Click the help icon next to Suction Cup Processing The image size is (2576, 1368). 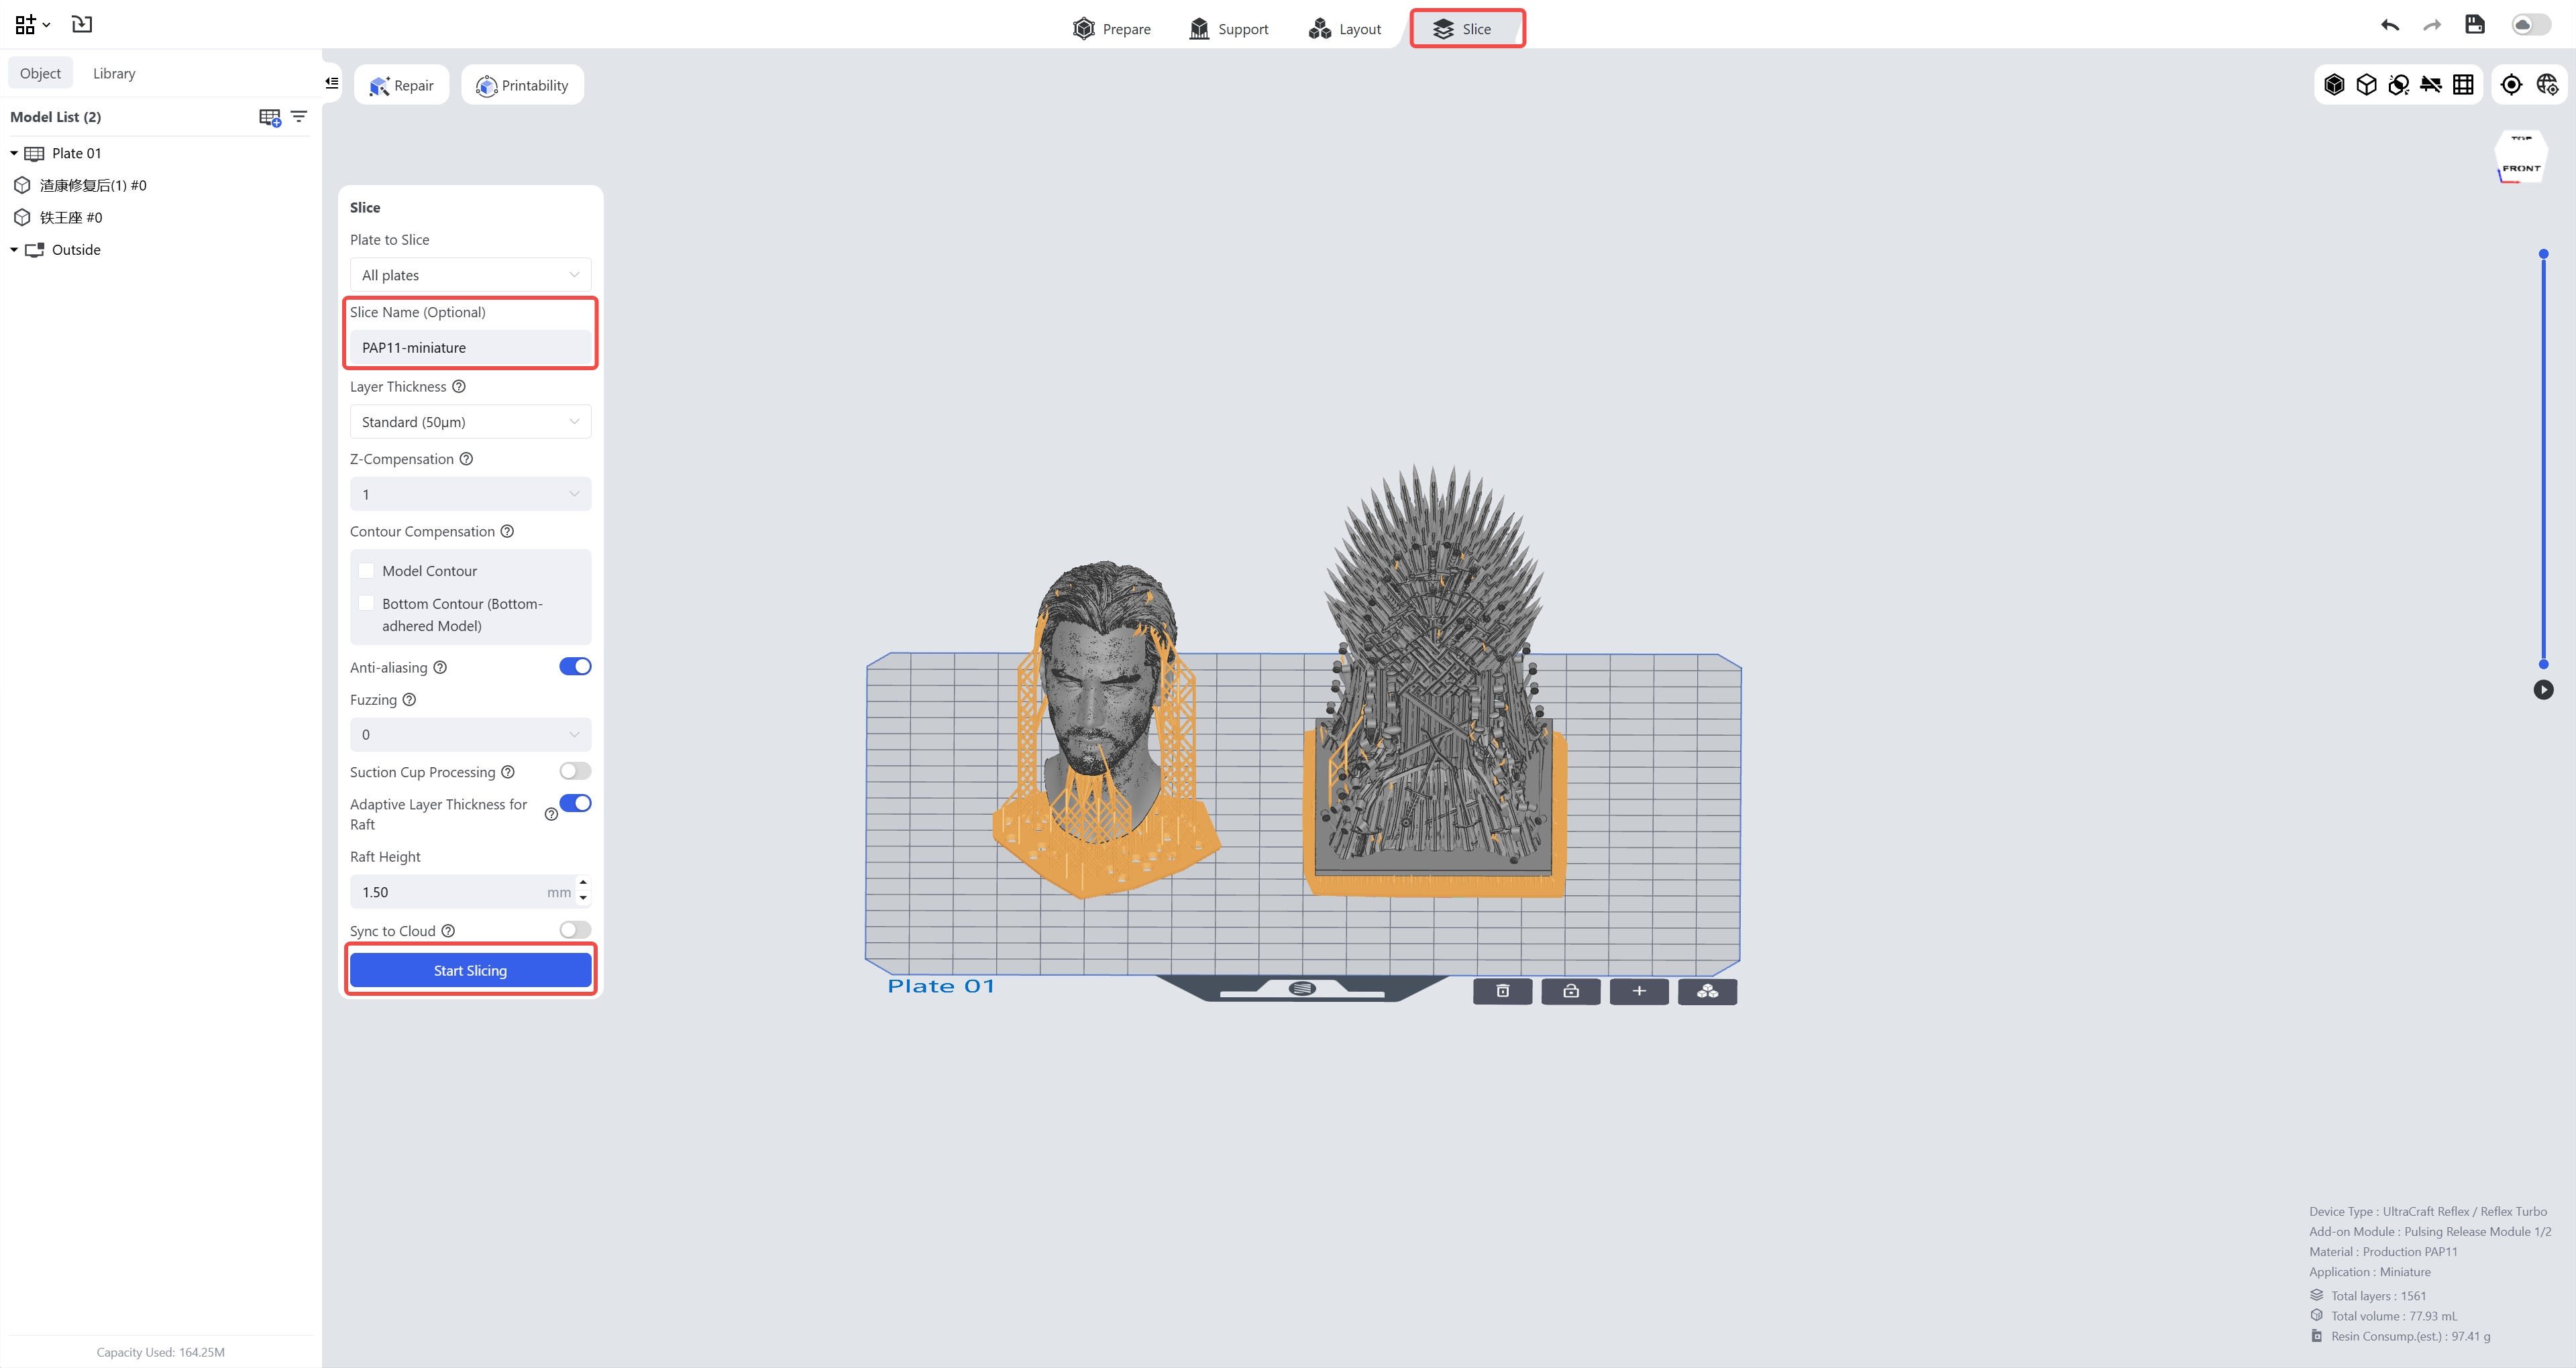(x=508, y=772)
